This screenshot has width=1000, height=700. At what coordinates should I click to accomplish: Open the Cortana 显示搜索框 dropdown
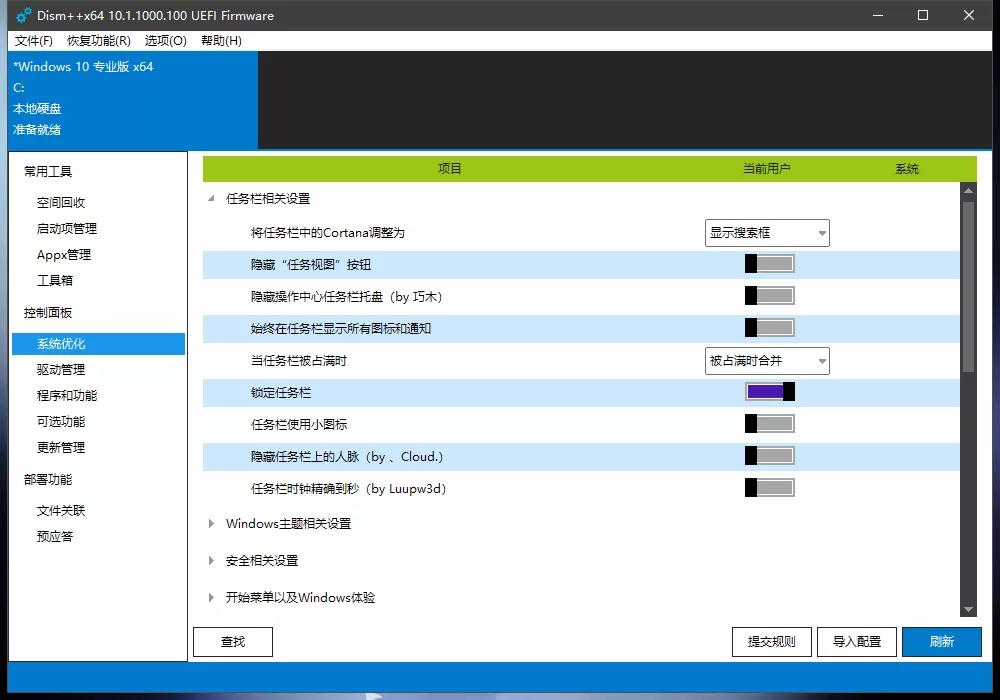(x=766, y=232)
